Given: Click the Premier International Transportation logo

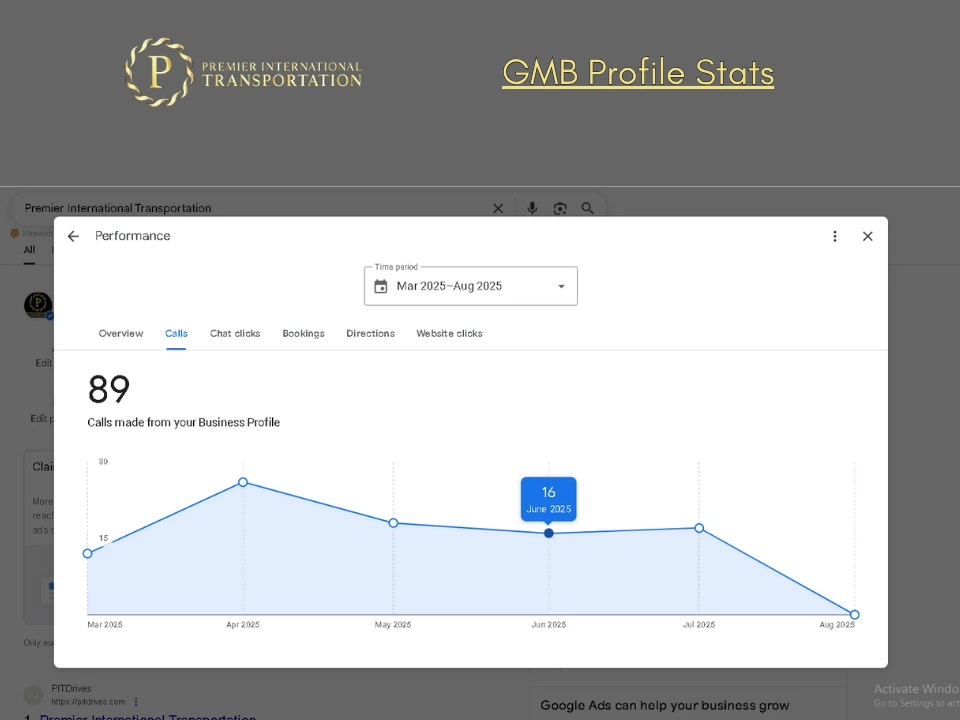Looking at the screenshot, I should tap(243, 72).
